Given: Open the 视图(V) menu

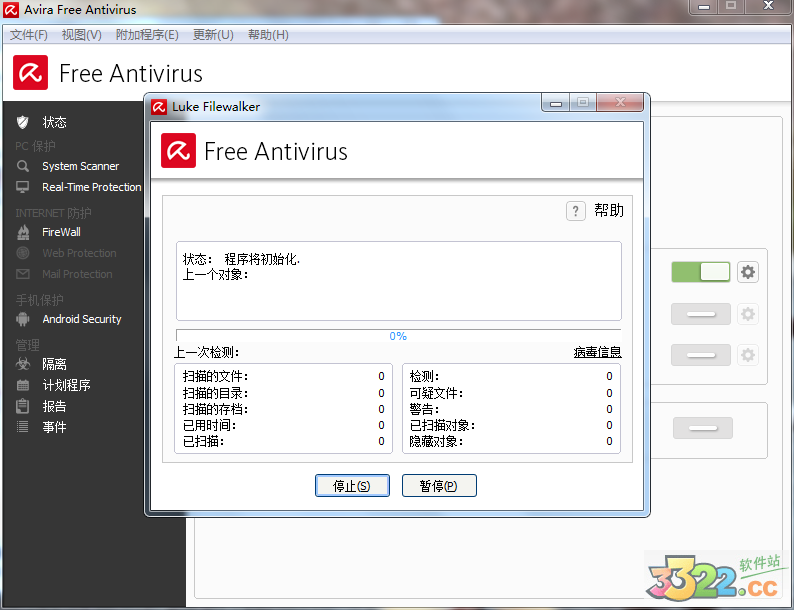Looking at the screenshot, I should coord(82,35).
